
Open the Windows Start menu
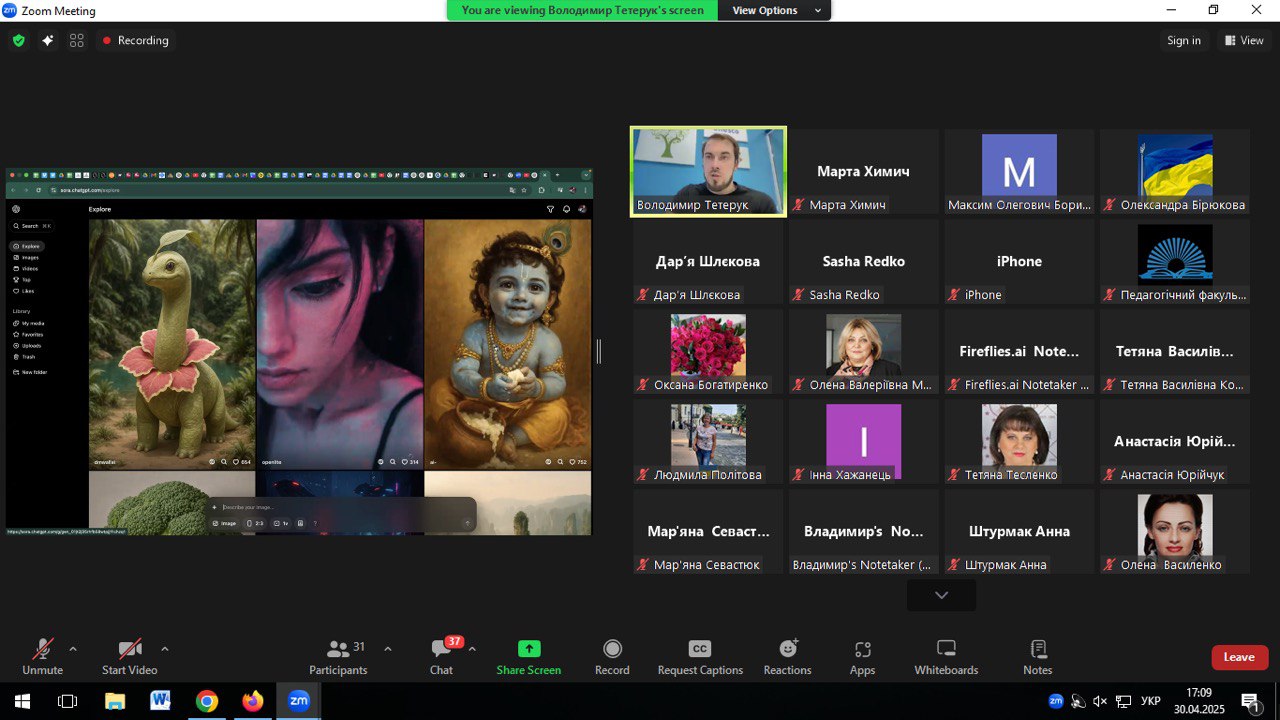22,701
